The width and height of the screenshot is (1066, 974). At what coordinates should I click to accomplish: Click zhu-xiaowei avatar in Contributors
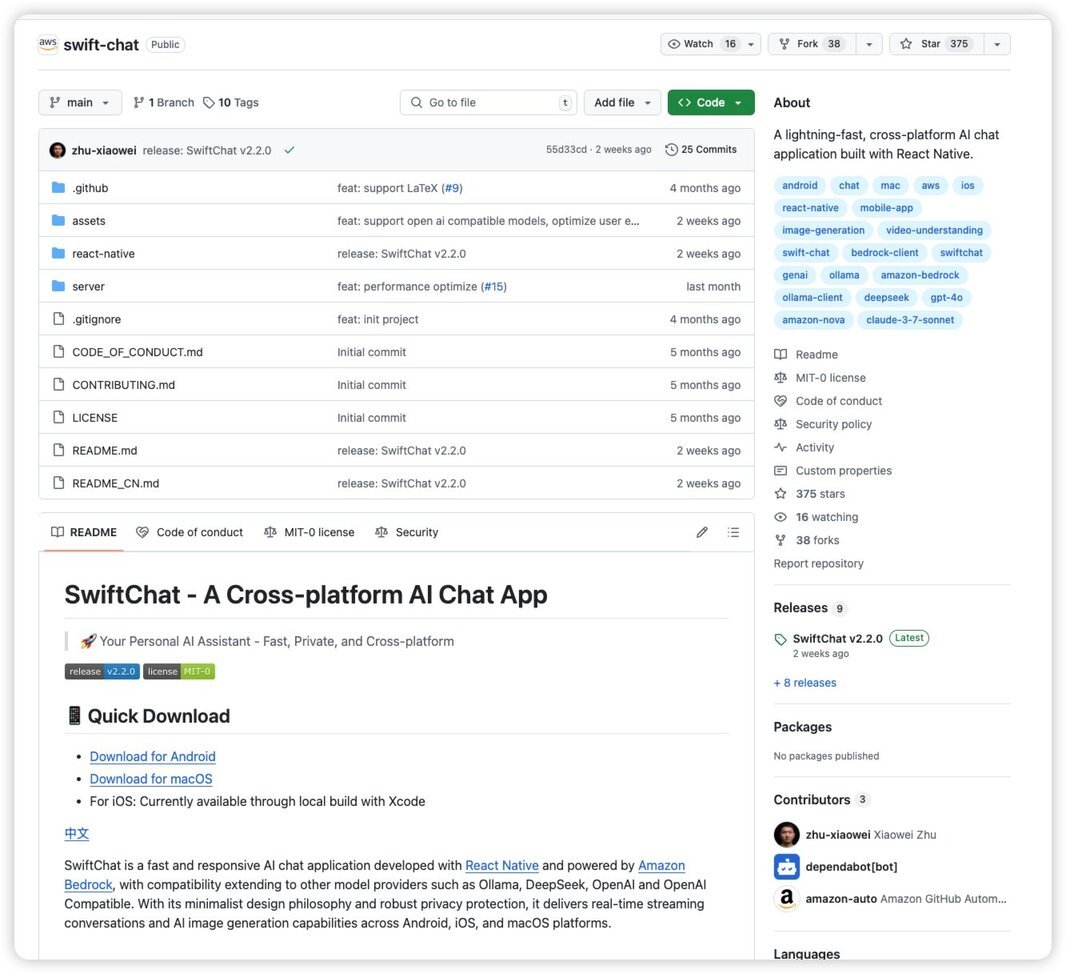click(787, 835)
